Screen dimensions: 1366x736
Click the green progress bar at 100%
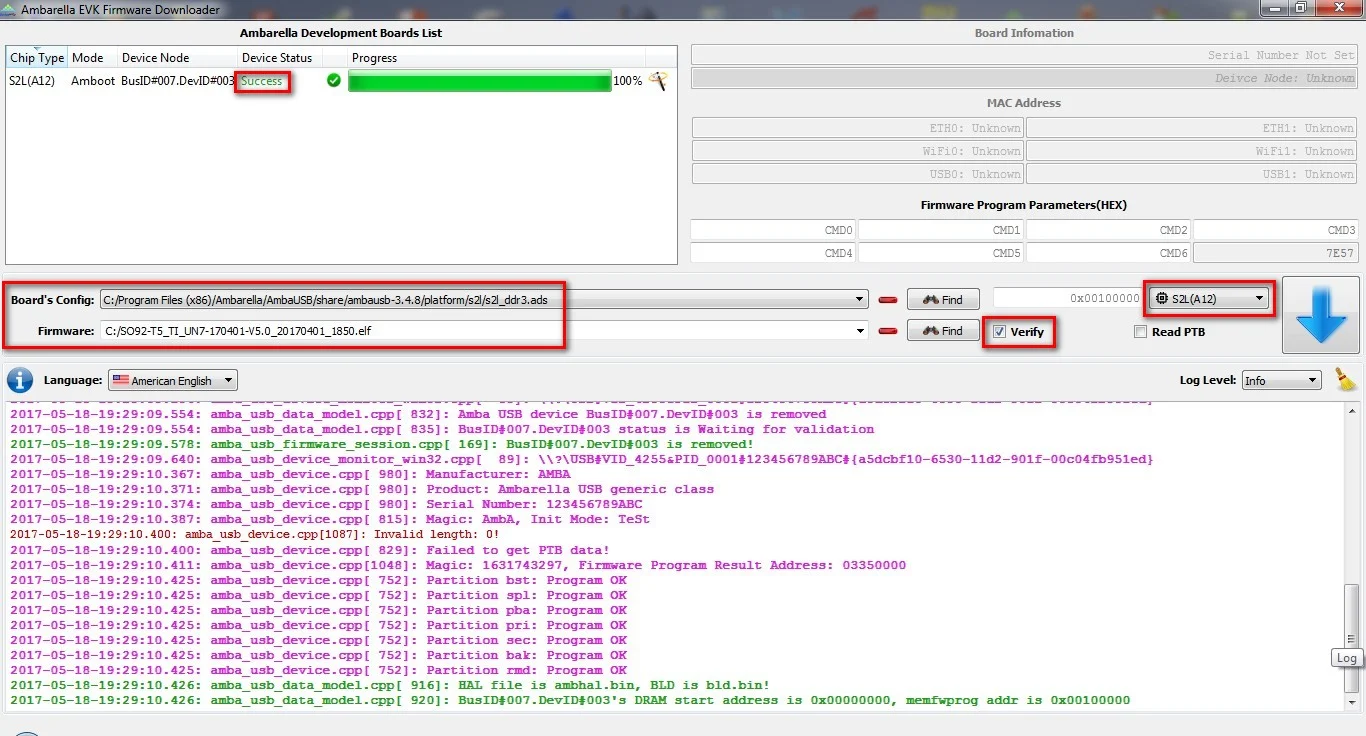[x=480, y=81]
